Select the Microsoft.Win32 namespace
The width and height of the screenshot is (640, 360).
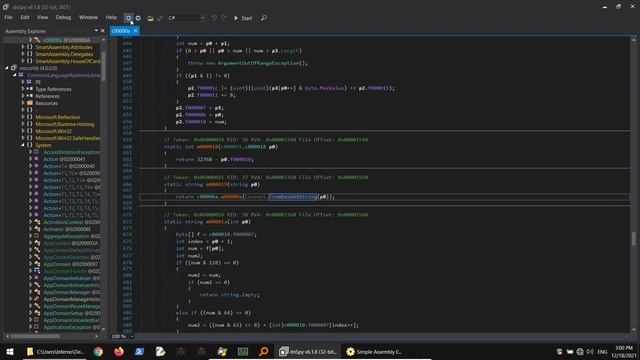click(x=53, y=131)
